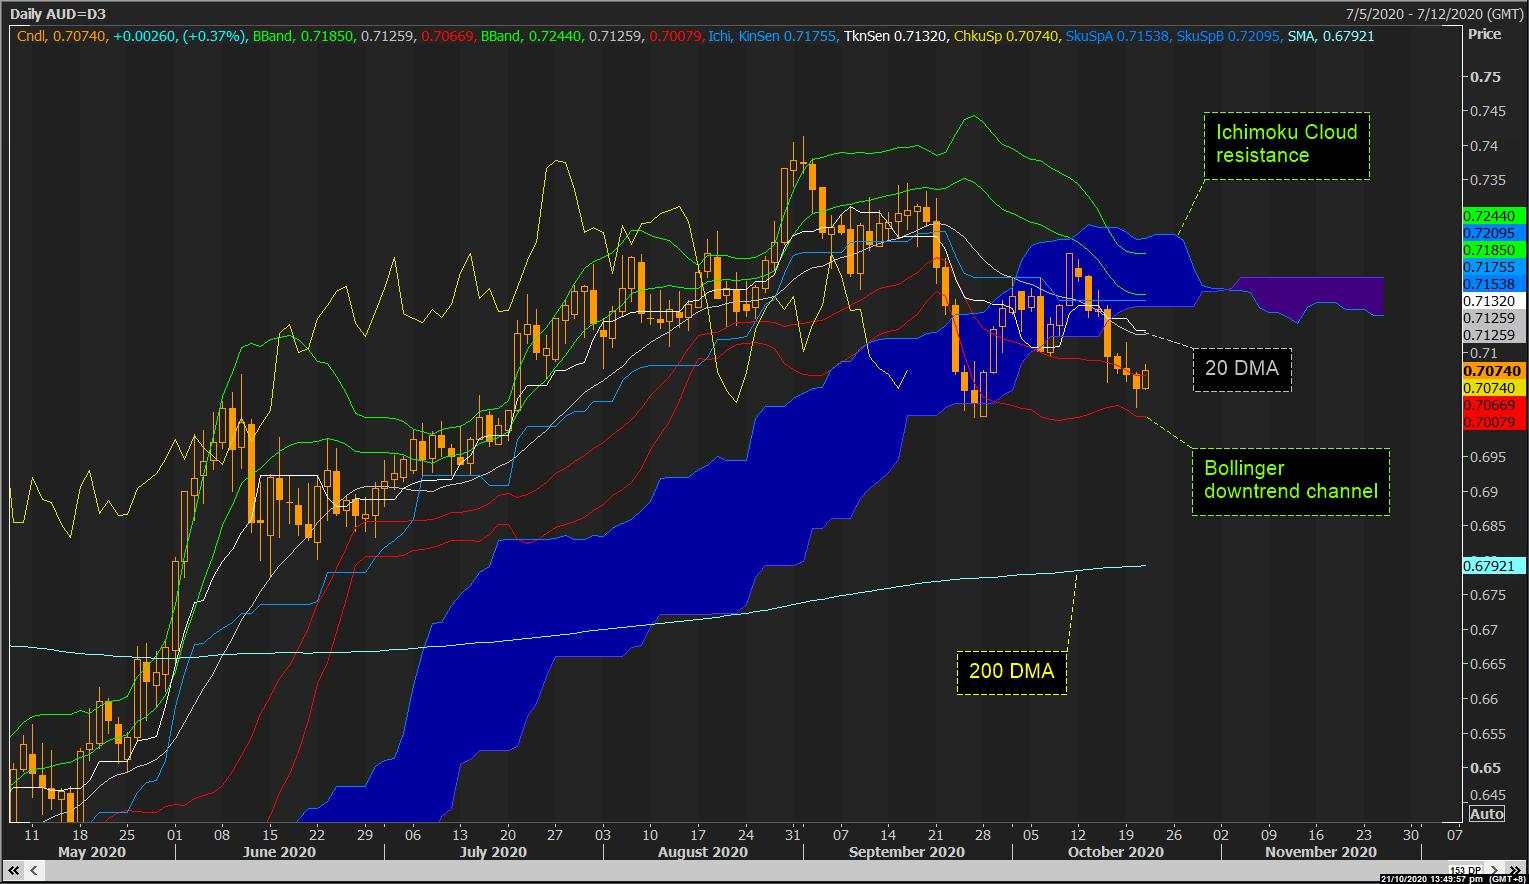Select the SkuSpA 0.71538 legend entry
This screenshot has height=884, width=1529.
click(1117, 36)
